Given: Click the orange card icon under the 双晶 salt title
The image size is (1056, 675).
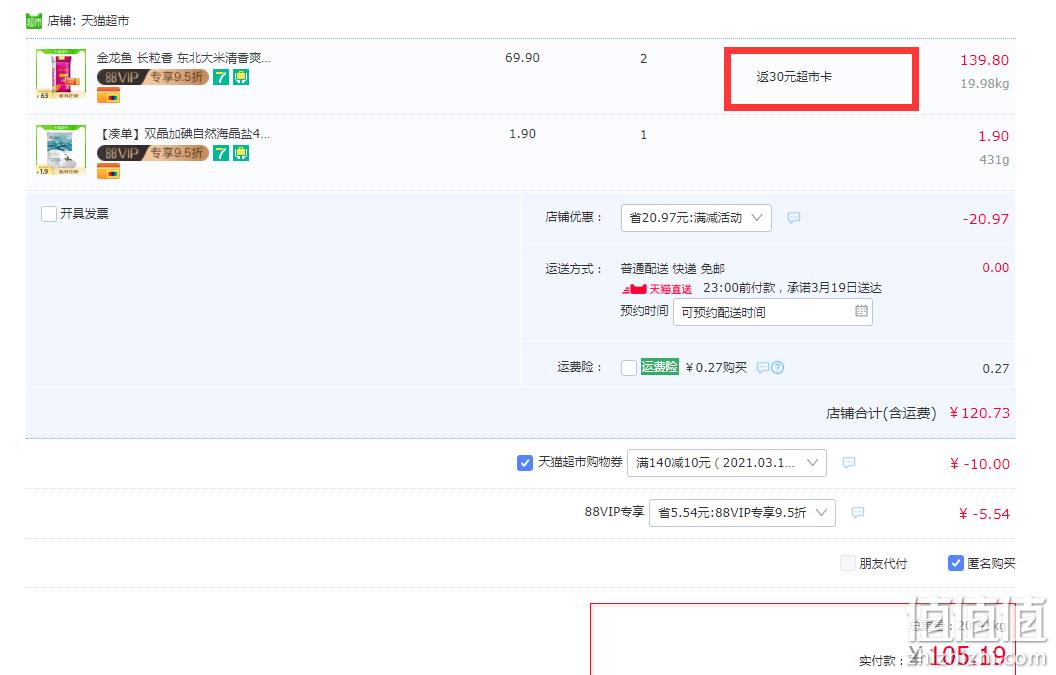Looking at the screenshot, I should coord(108,172).
